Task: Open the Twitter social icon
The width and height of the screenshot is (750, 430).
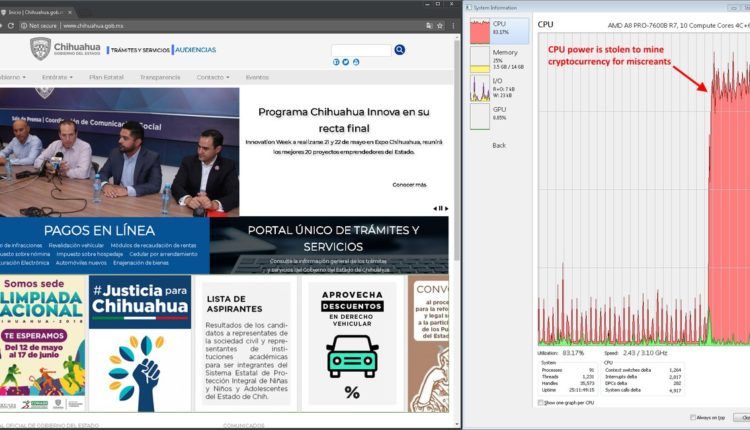Action: pyautogui.click(x=345, y=62)
